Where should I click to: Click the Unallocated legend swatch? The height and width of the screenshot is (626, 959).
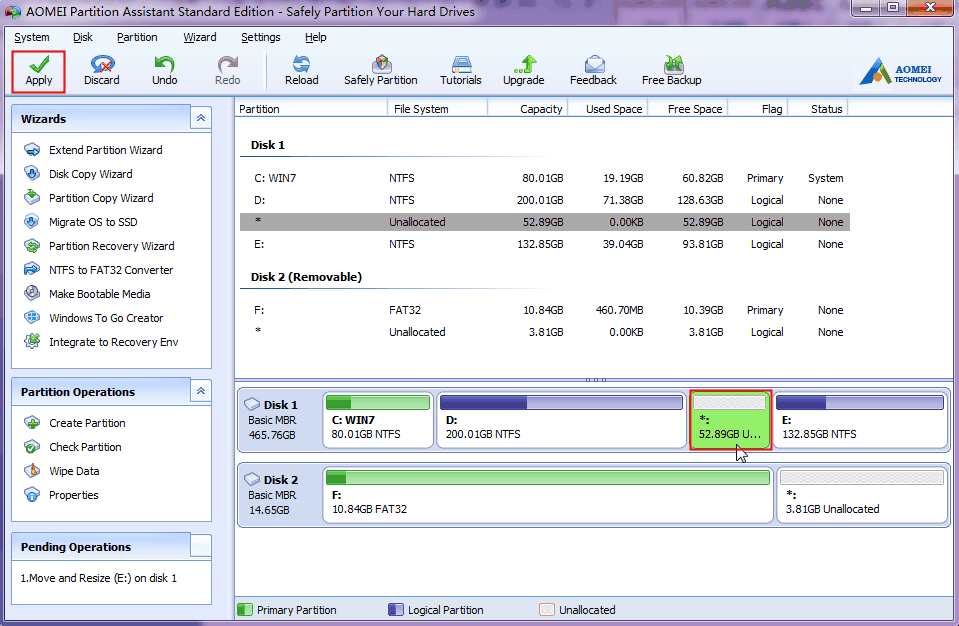(547, 609)
